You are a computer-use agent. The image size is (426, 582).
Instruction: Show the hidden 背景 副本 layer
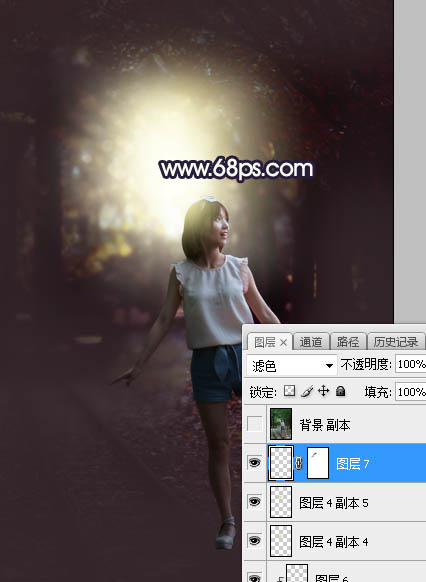(255, 424)
